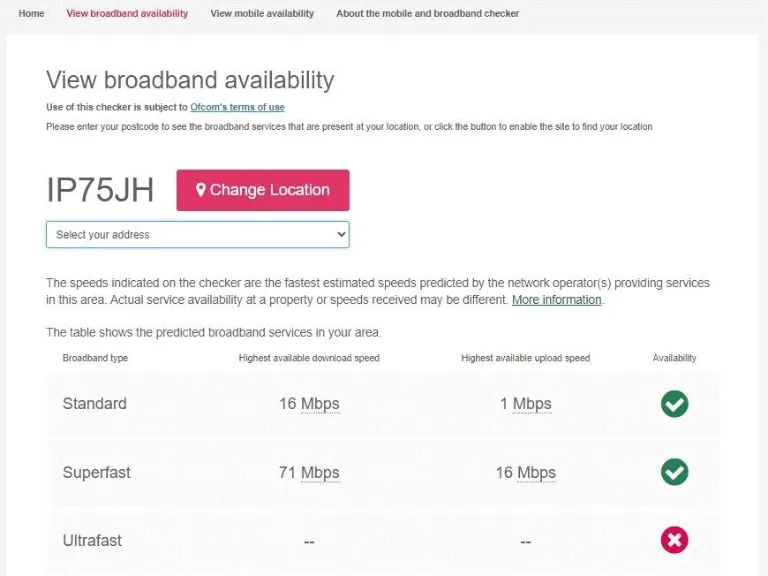Click 71 Mbps Superfast download speed

click(309, 472)
